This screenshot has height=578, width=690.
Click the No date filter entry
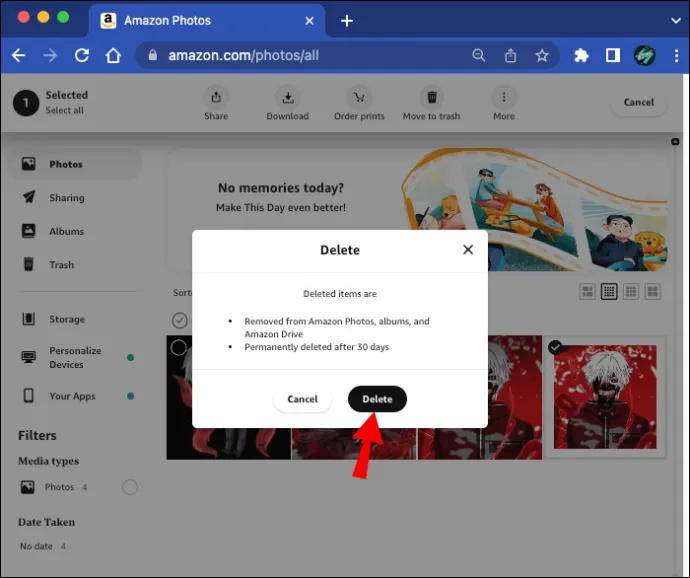pos(42,546)
